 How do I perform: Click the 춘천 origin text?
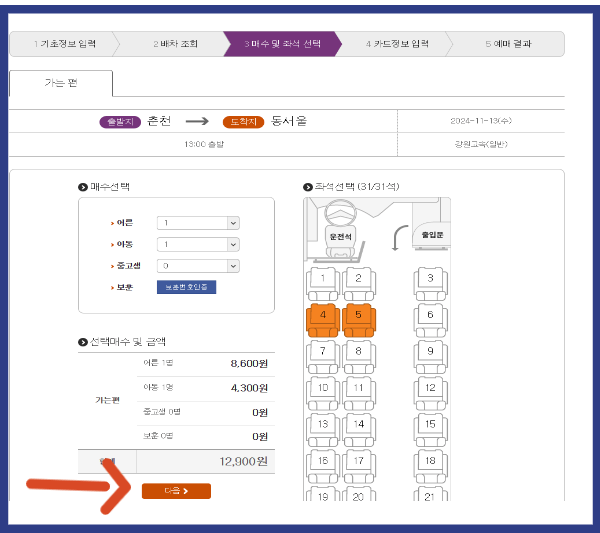click(159, 121)
